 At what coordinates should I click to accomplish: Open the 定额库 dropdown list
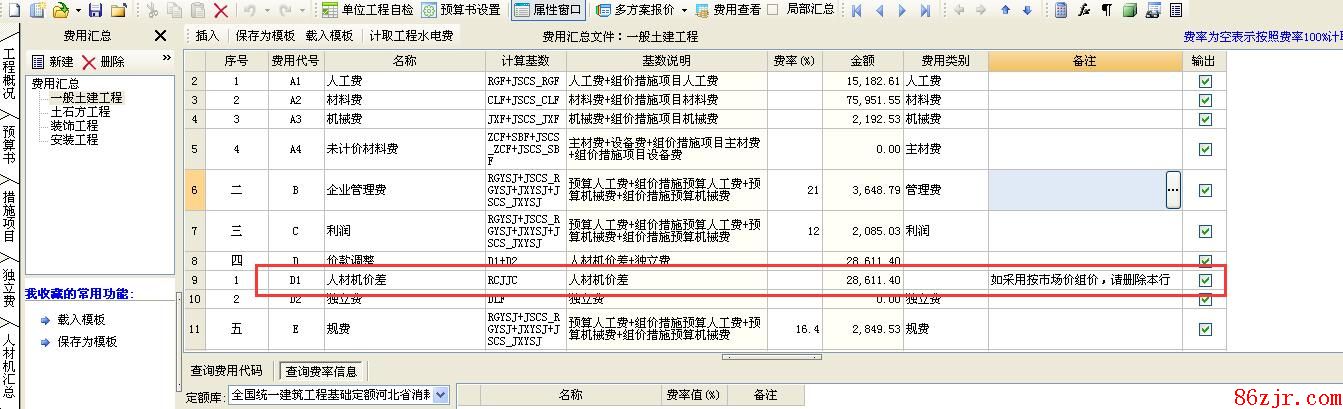[x=441, y=395]
